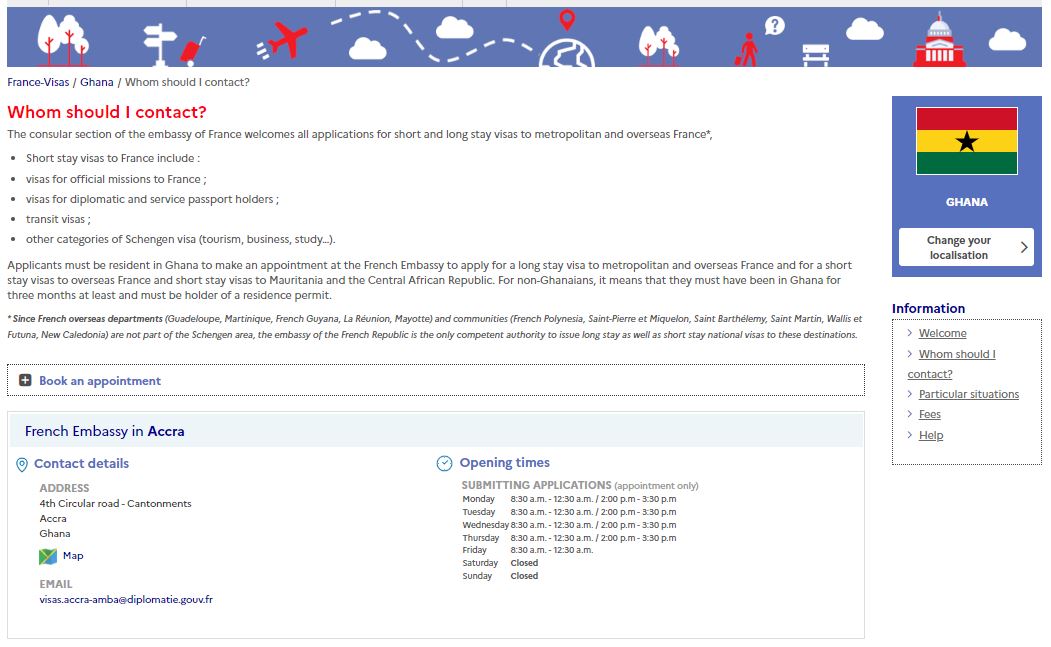1051x647 pixels.
Task: Open the Fees sidebar link
Action: (930, 414)
